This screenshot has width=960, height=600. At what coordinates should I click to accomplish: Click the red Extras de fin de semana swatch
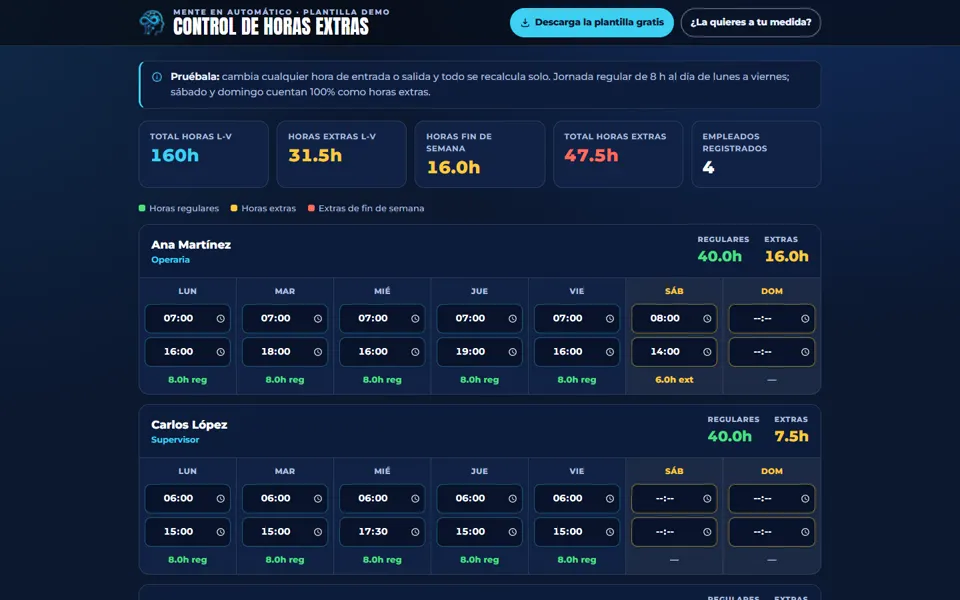[x=311, y=208]
